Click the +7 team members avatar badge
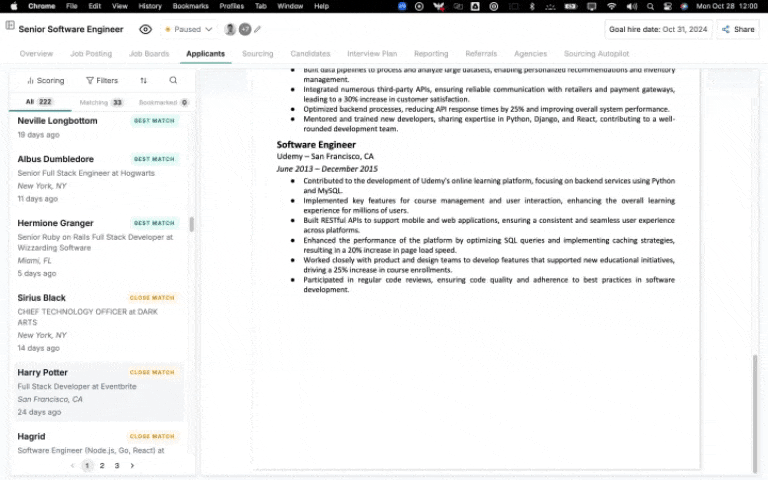Screen dimensions: 768x480 pyautogui.click(x=245, y=30)
